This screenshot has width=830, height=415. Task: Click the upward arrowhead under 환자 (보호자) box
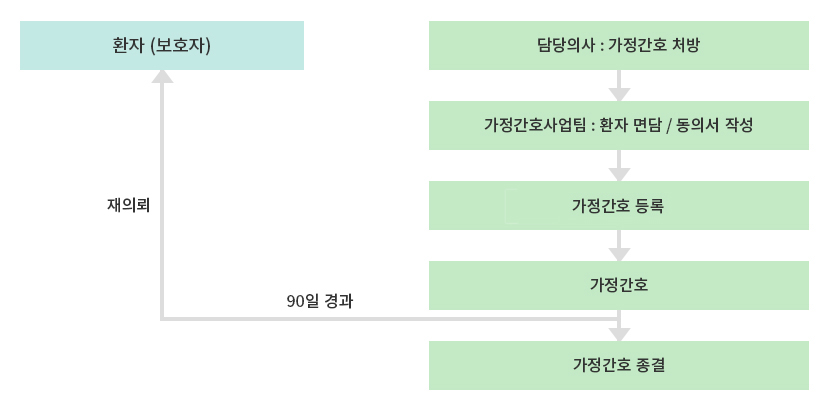pos(163,77)
